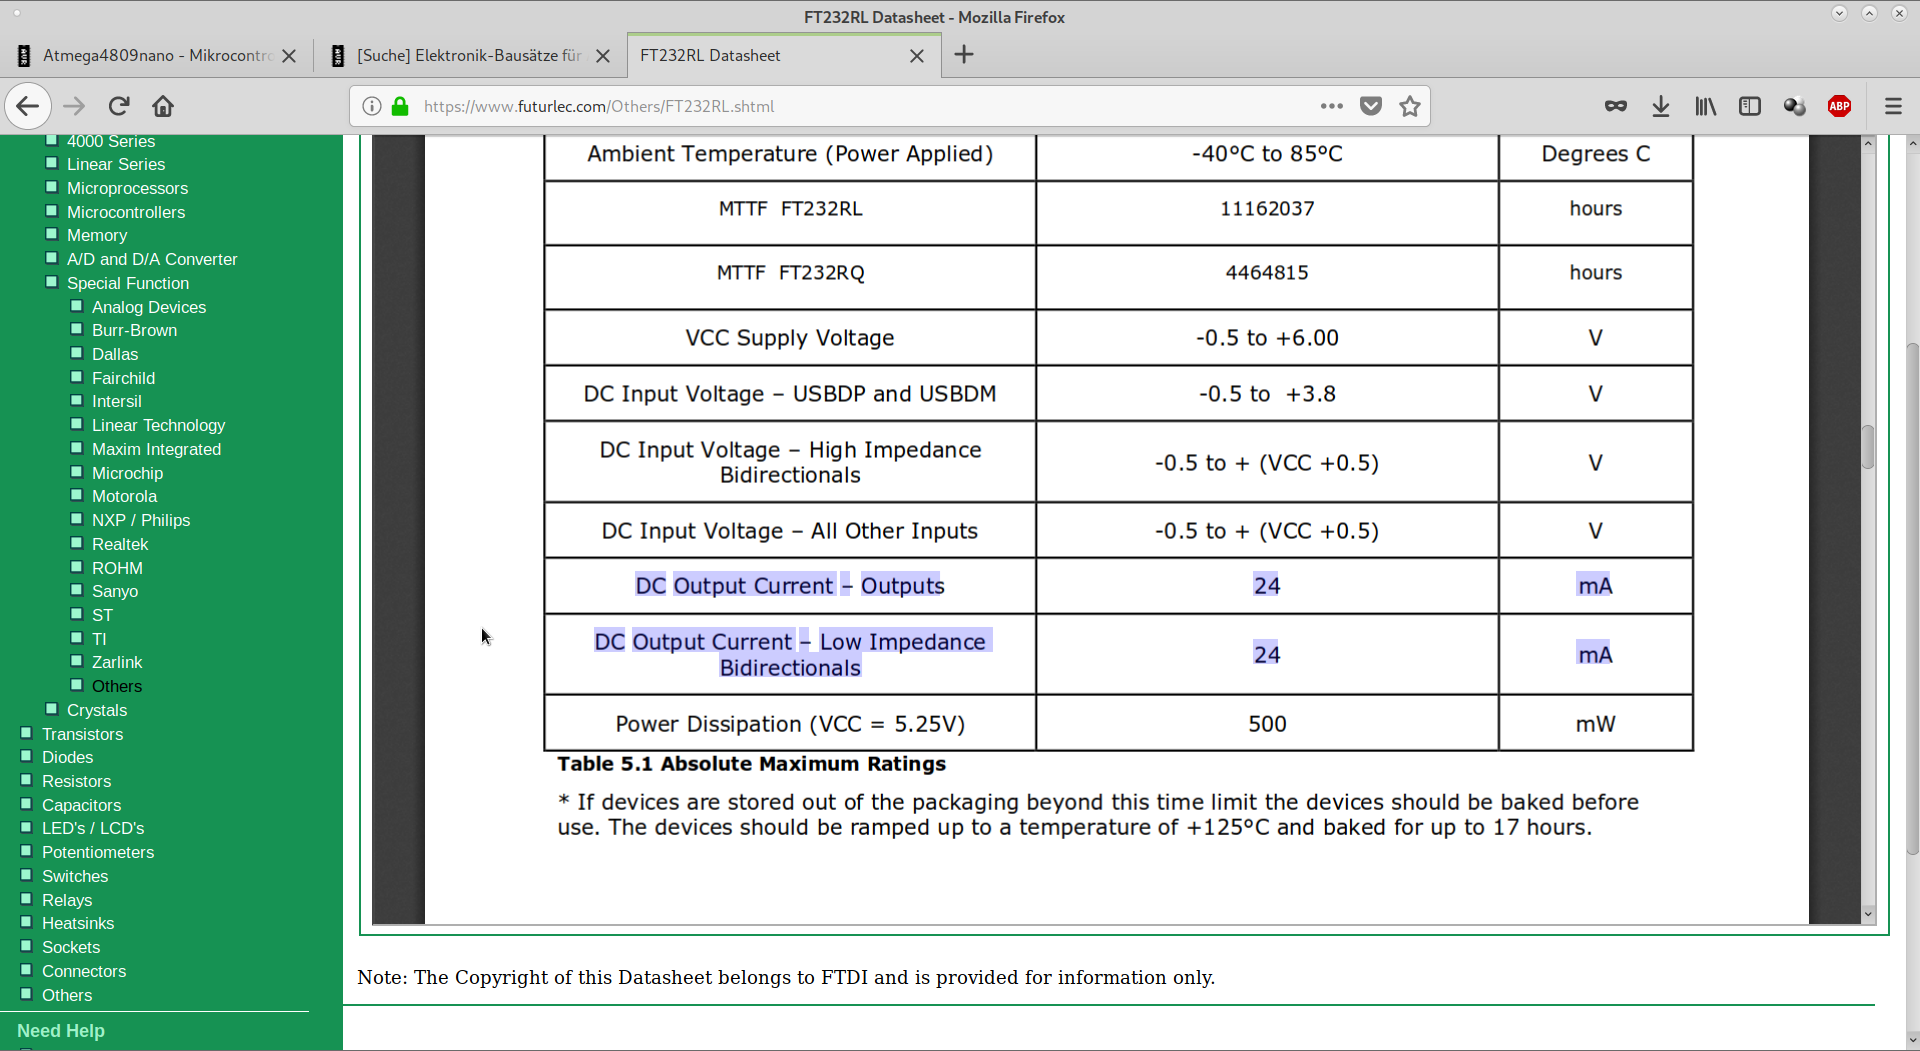Open the Microprocessors category
This screenshot has width=1920, height=1051.
pos(127,188)
